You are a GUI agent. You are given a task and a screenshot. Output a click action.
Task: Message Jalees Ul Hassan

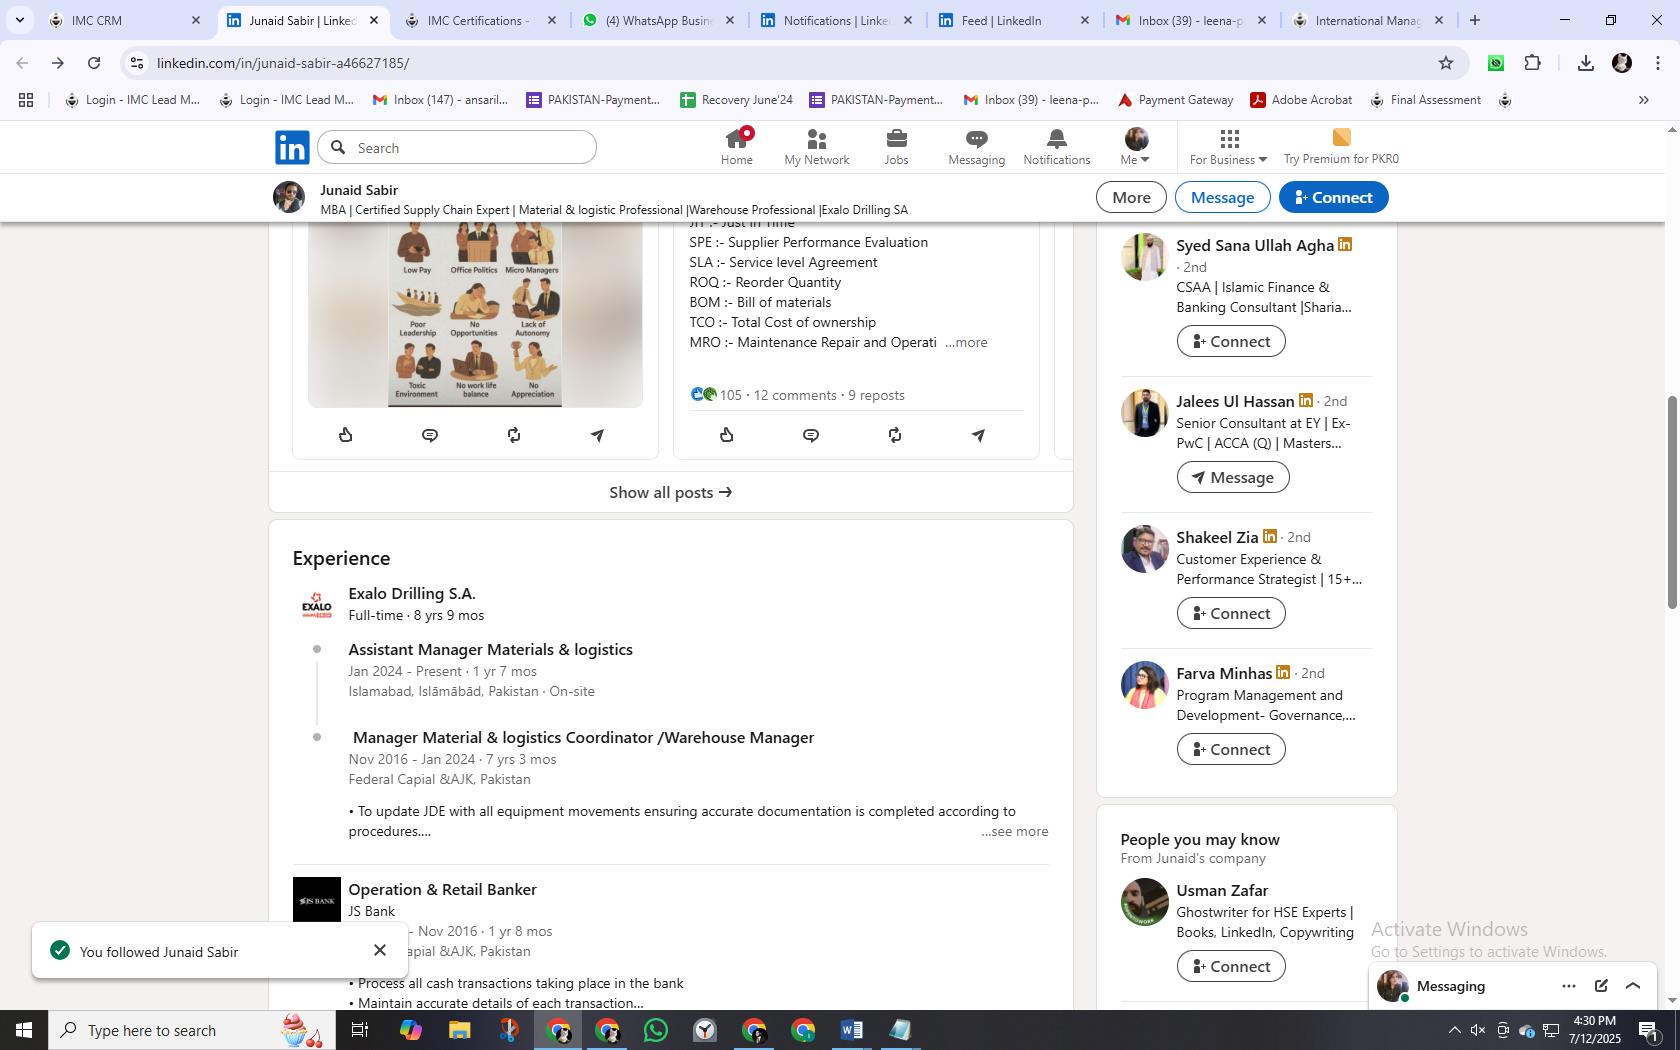(x=1233, y=477)
